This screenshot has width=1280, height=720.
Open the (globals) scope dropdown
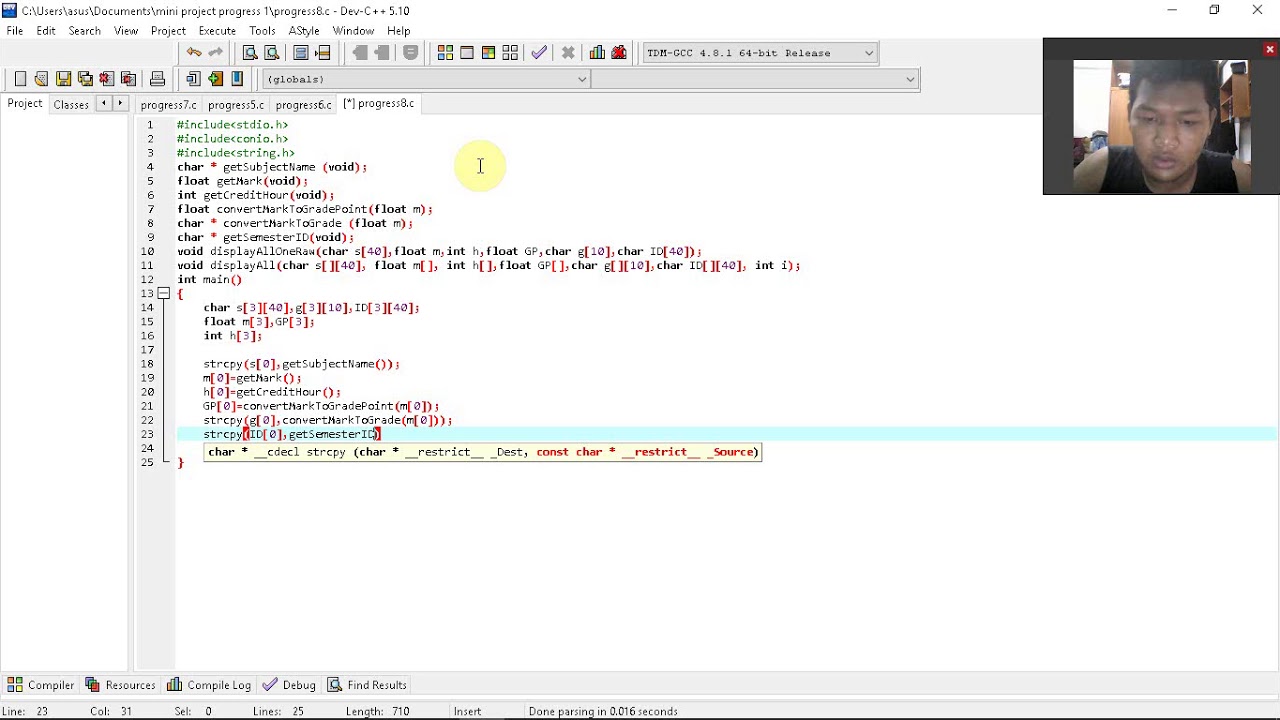pyautogui.click(x=426, y=79)
